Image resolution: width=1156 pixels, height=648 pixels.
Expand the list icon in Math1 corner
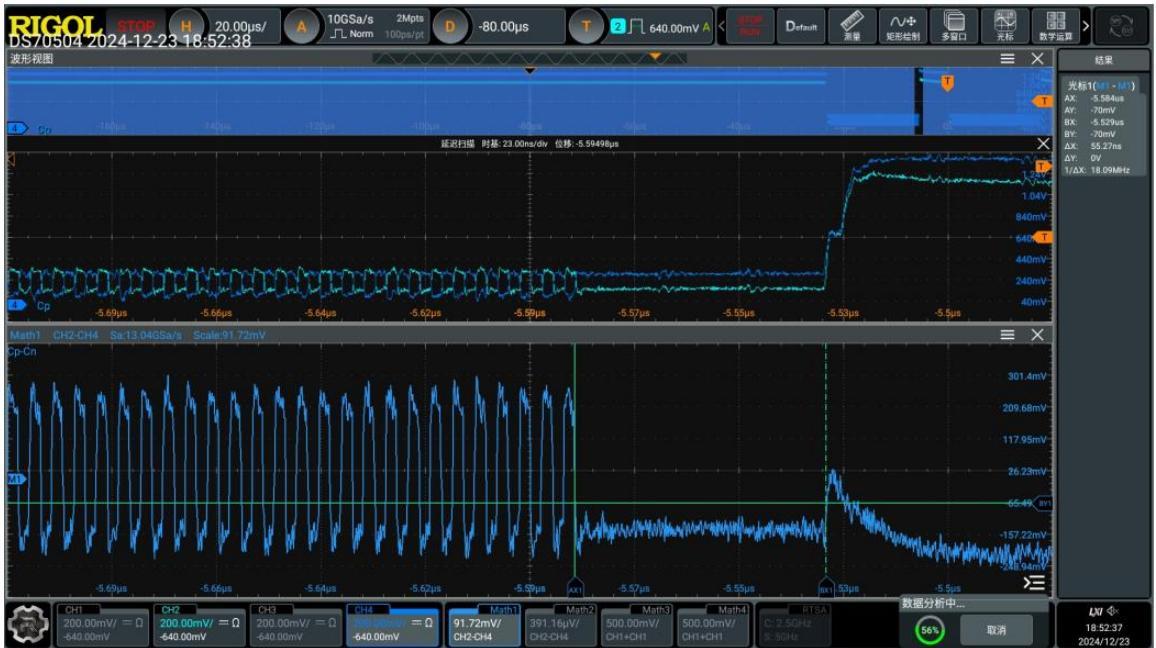pos(1034,582)
